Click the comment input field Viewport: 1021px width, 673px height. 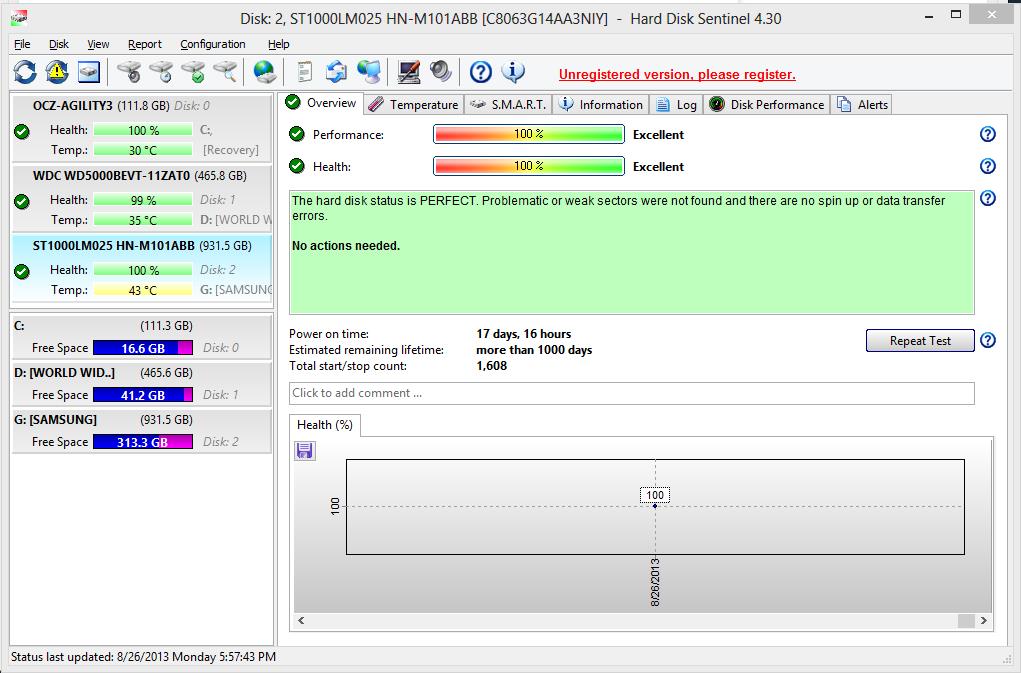pyautogui.click(x=632, y=393)
